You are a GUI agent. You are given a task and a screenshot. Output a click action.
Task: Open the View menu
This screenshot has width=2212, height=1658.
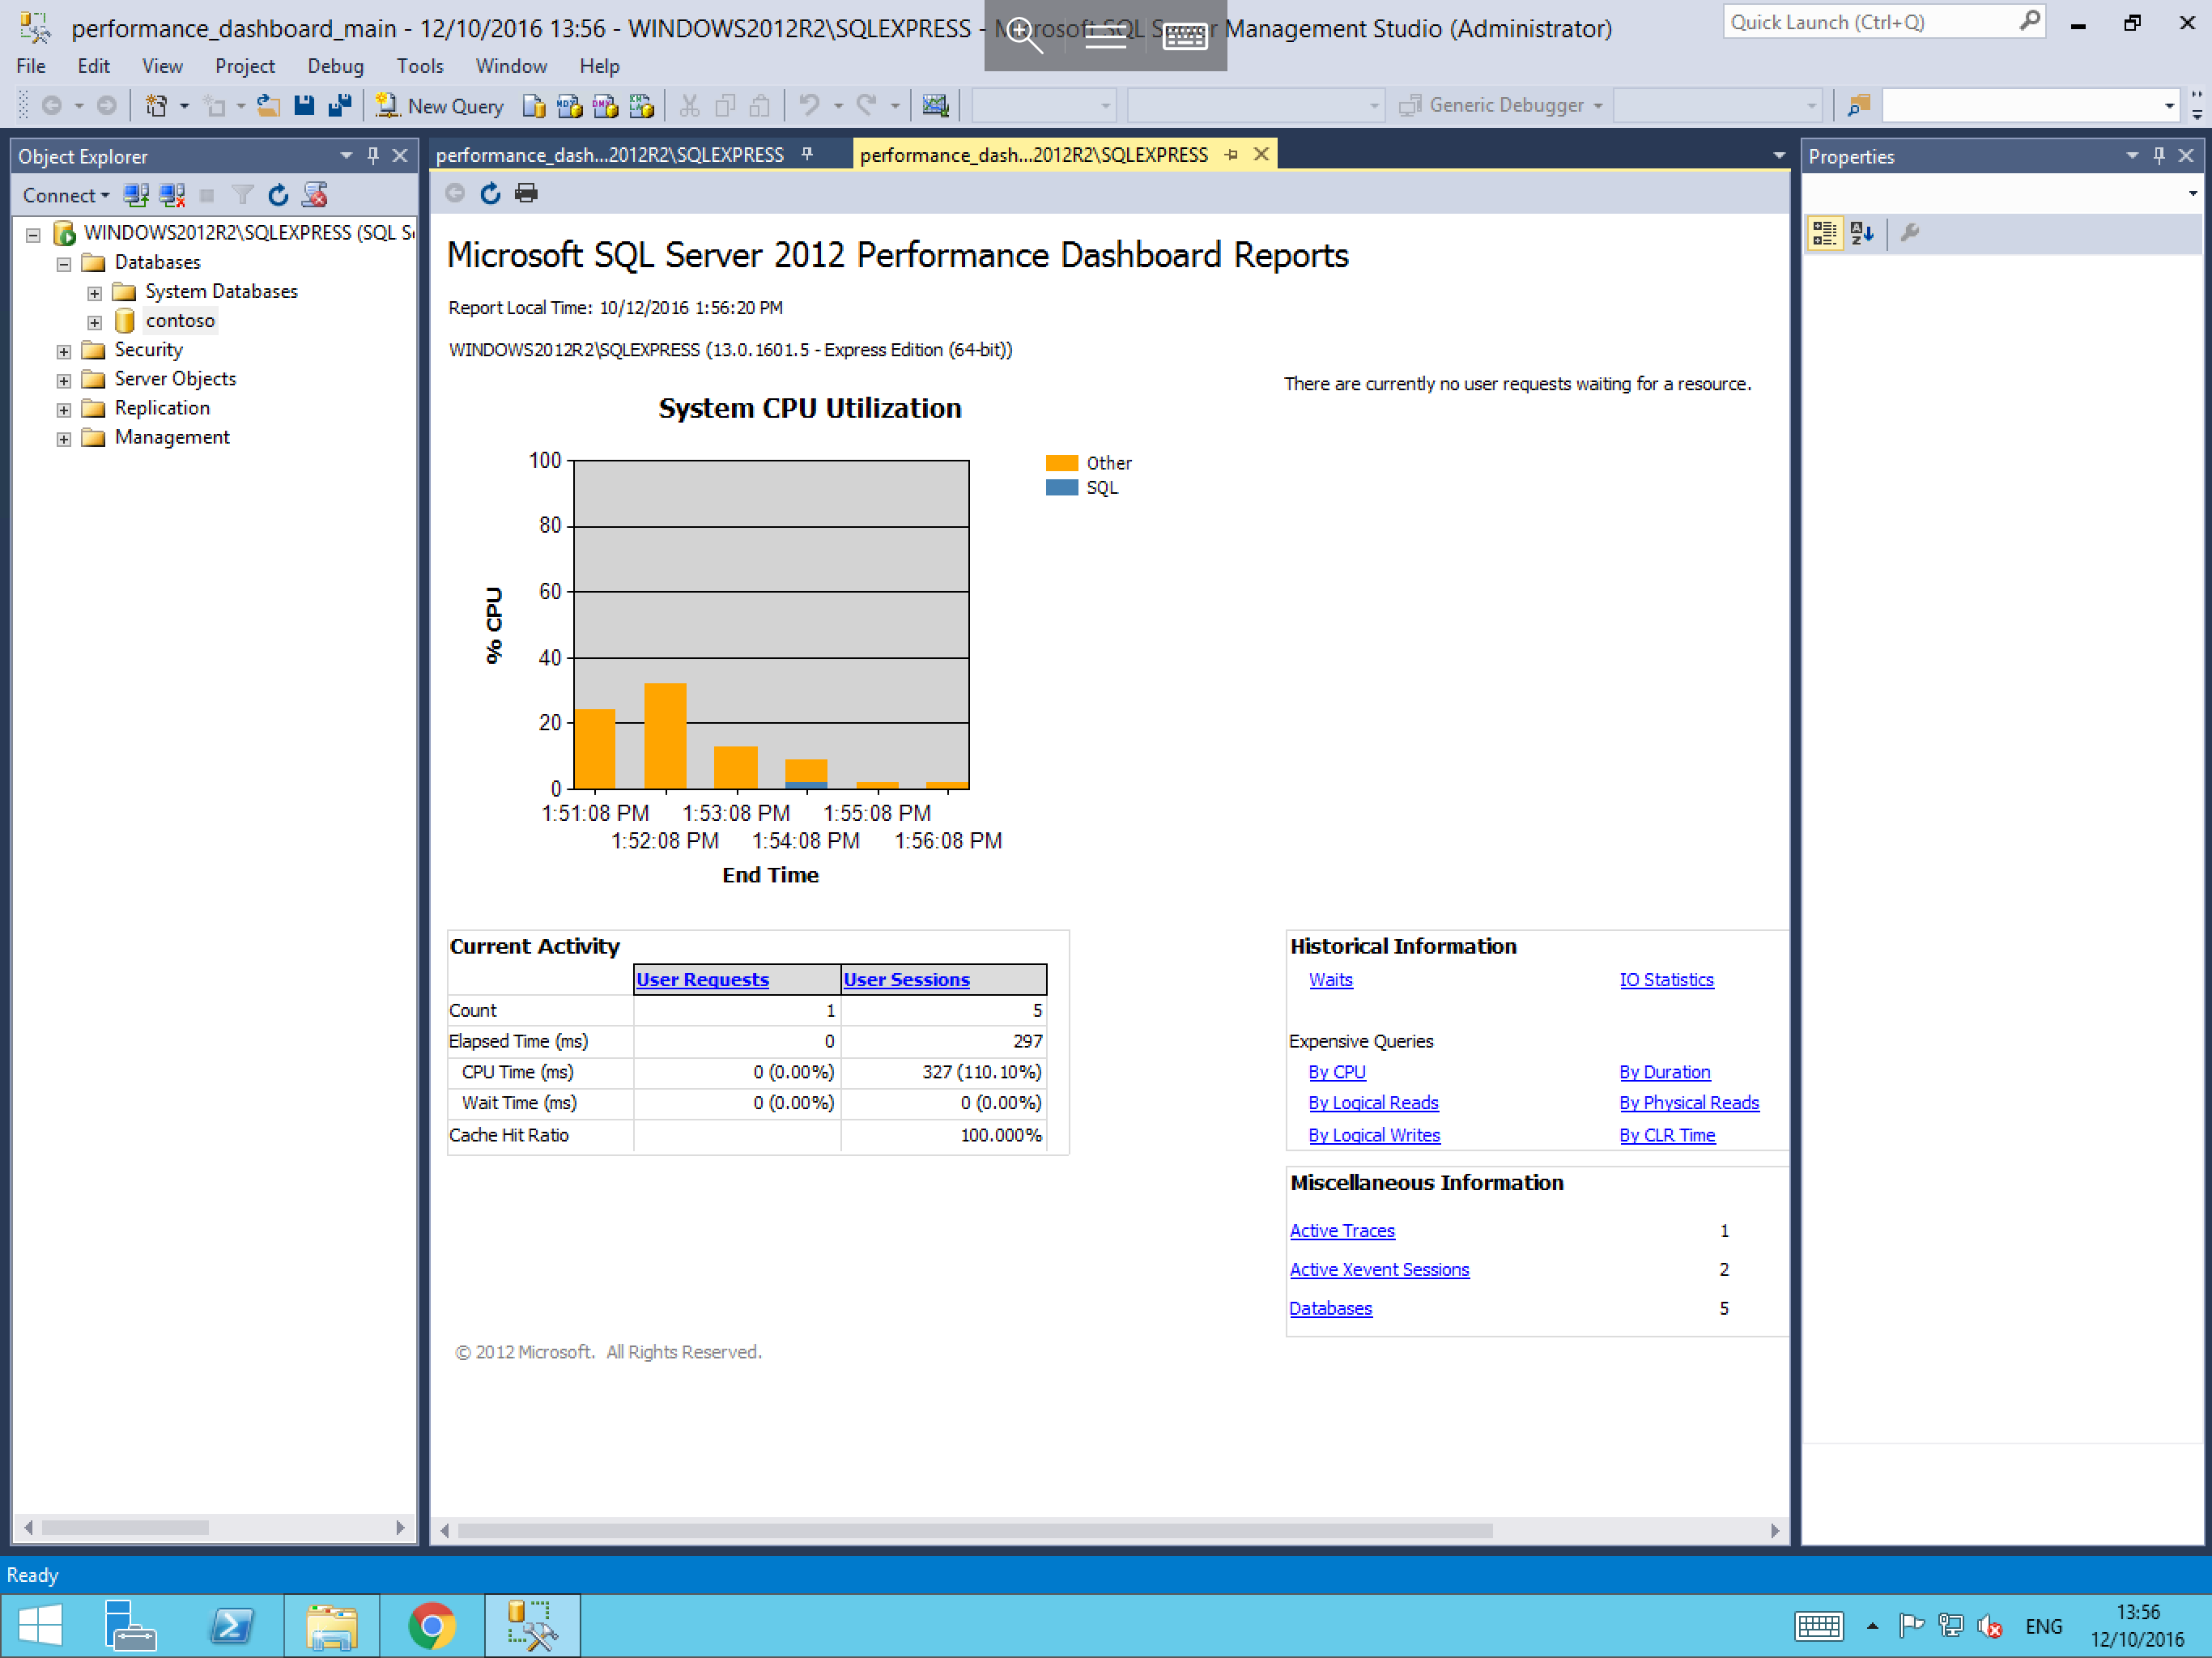162,66
